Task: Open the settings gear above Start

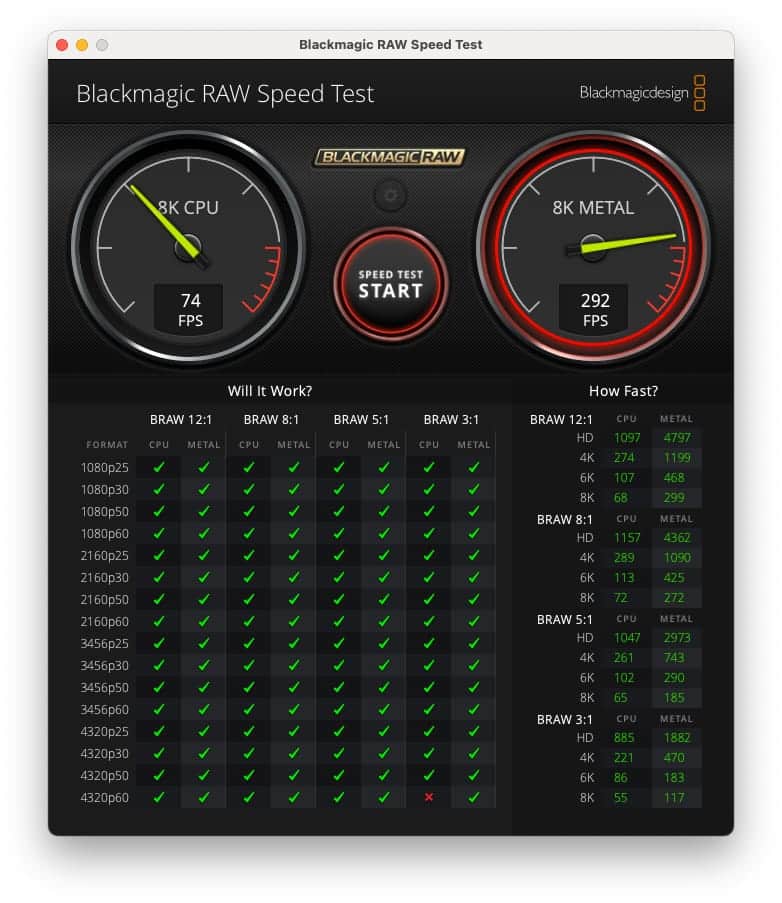Action: 390,195
